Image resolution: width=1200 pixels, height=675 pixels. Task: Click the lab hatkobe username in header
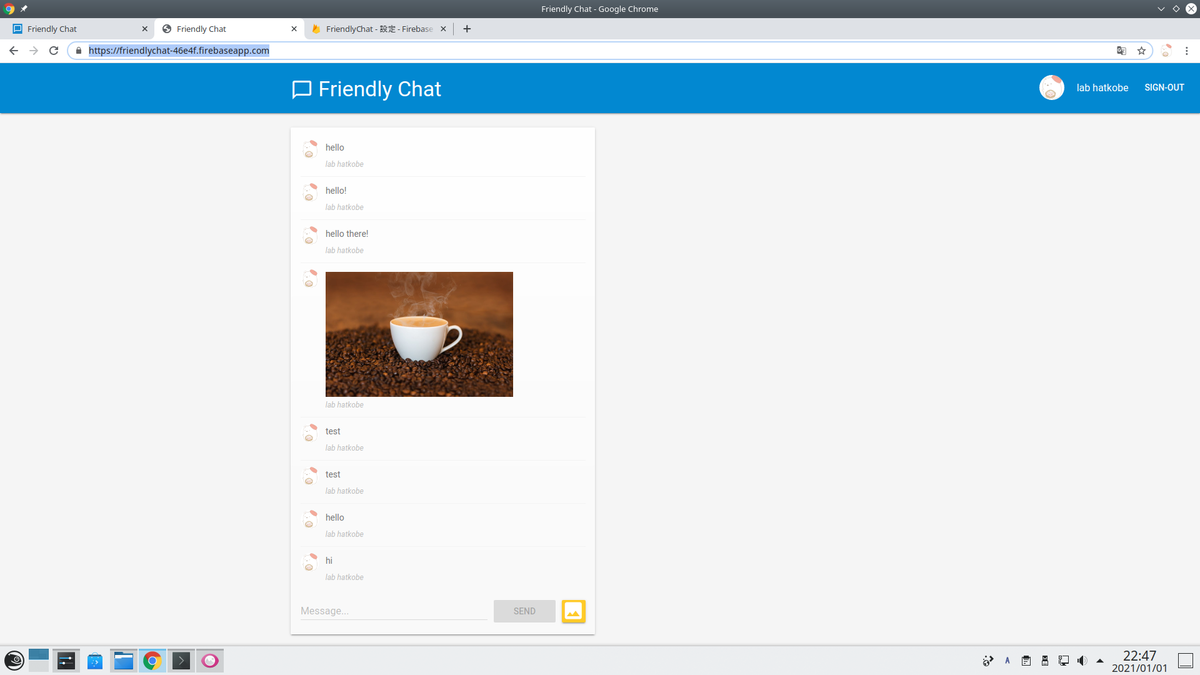1102,88
